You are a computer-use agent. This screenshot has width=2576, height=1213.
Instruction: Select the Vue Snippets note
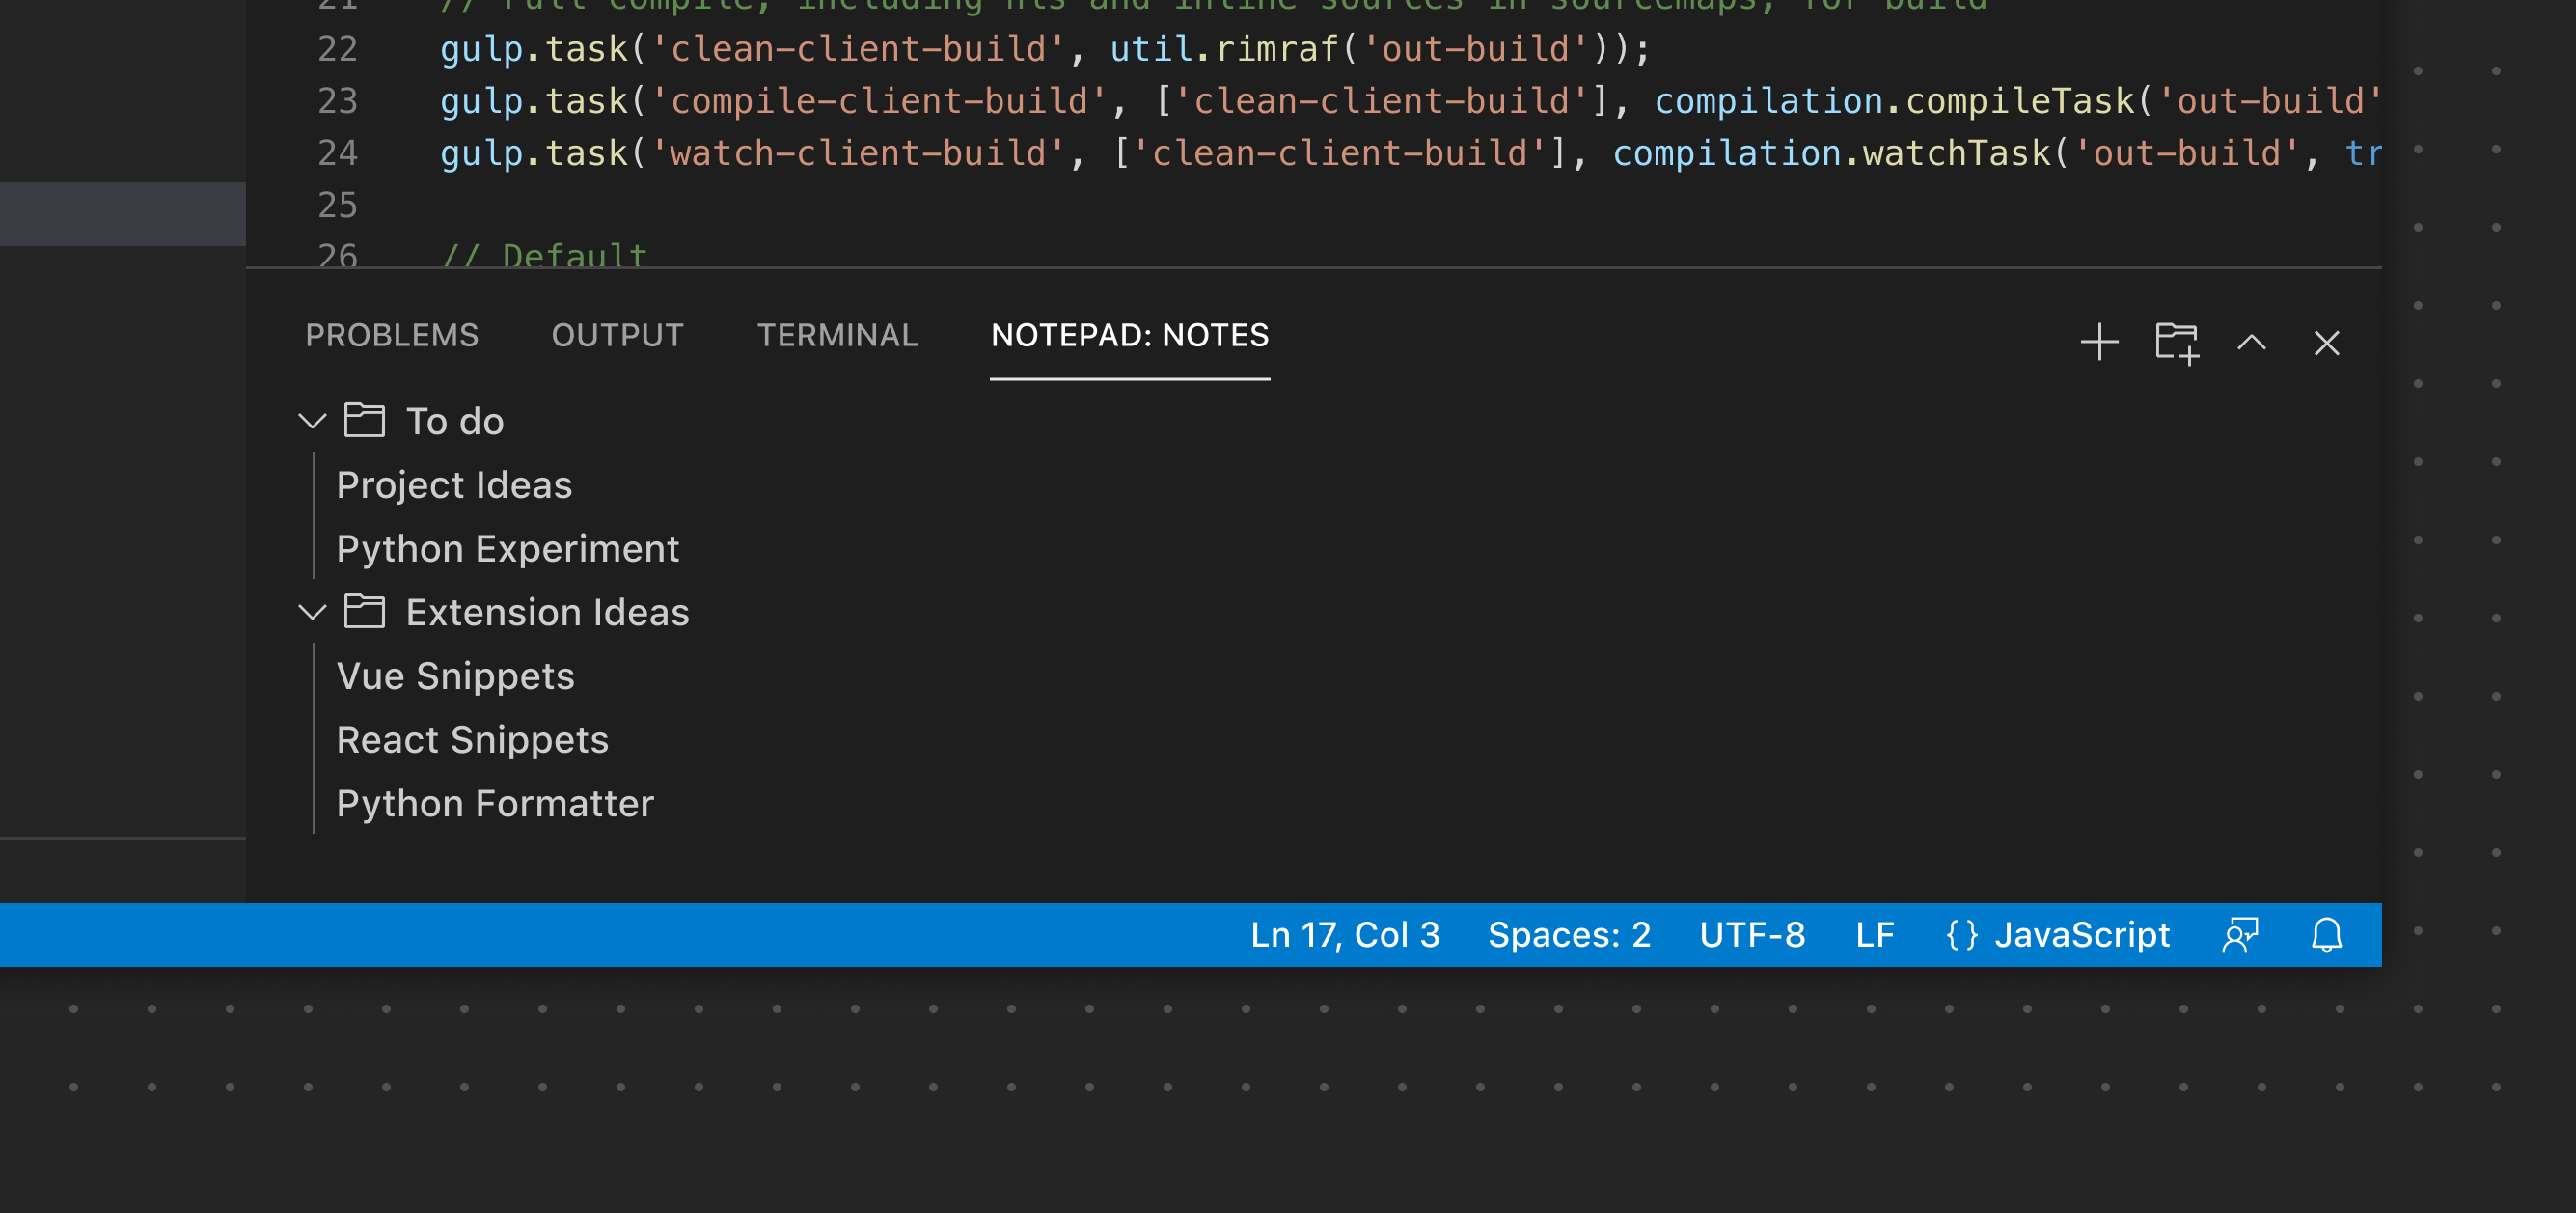coord(455,675)
